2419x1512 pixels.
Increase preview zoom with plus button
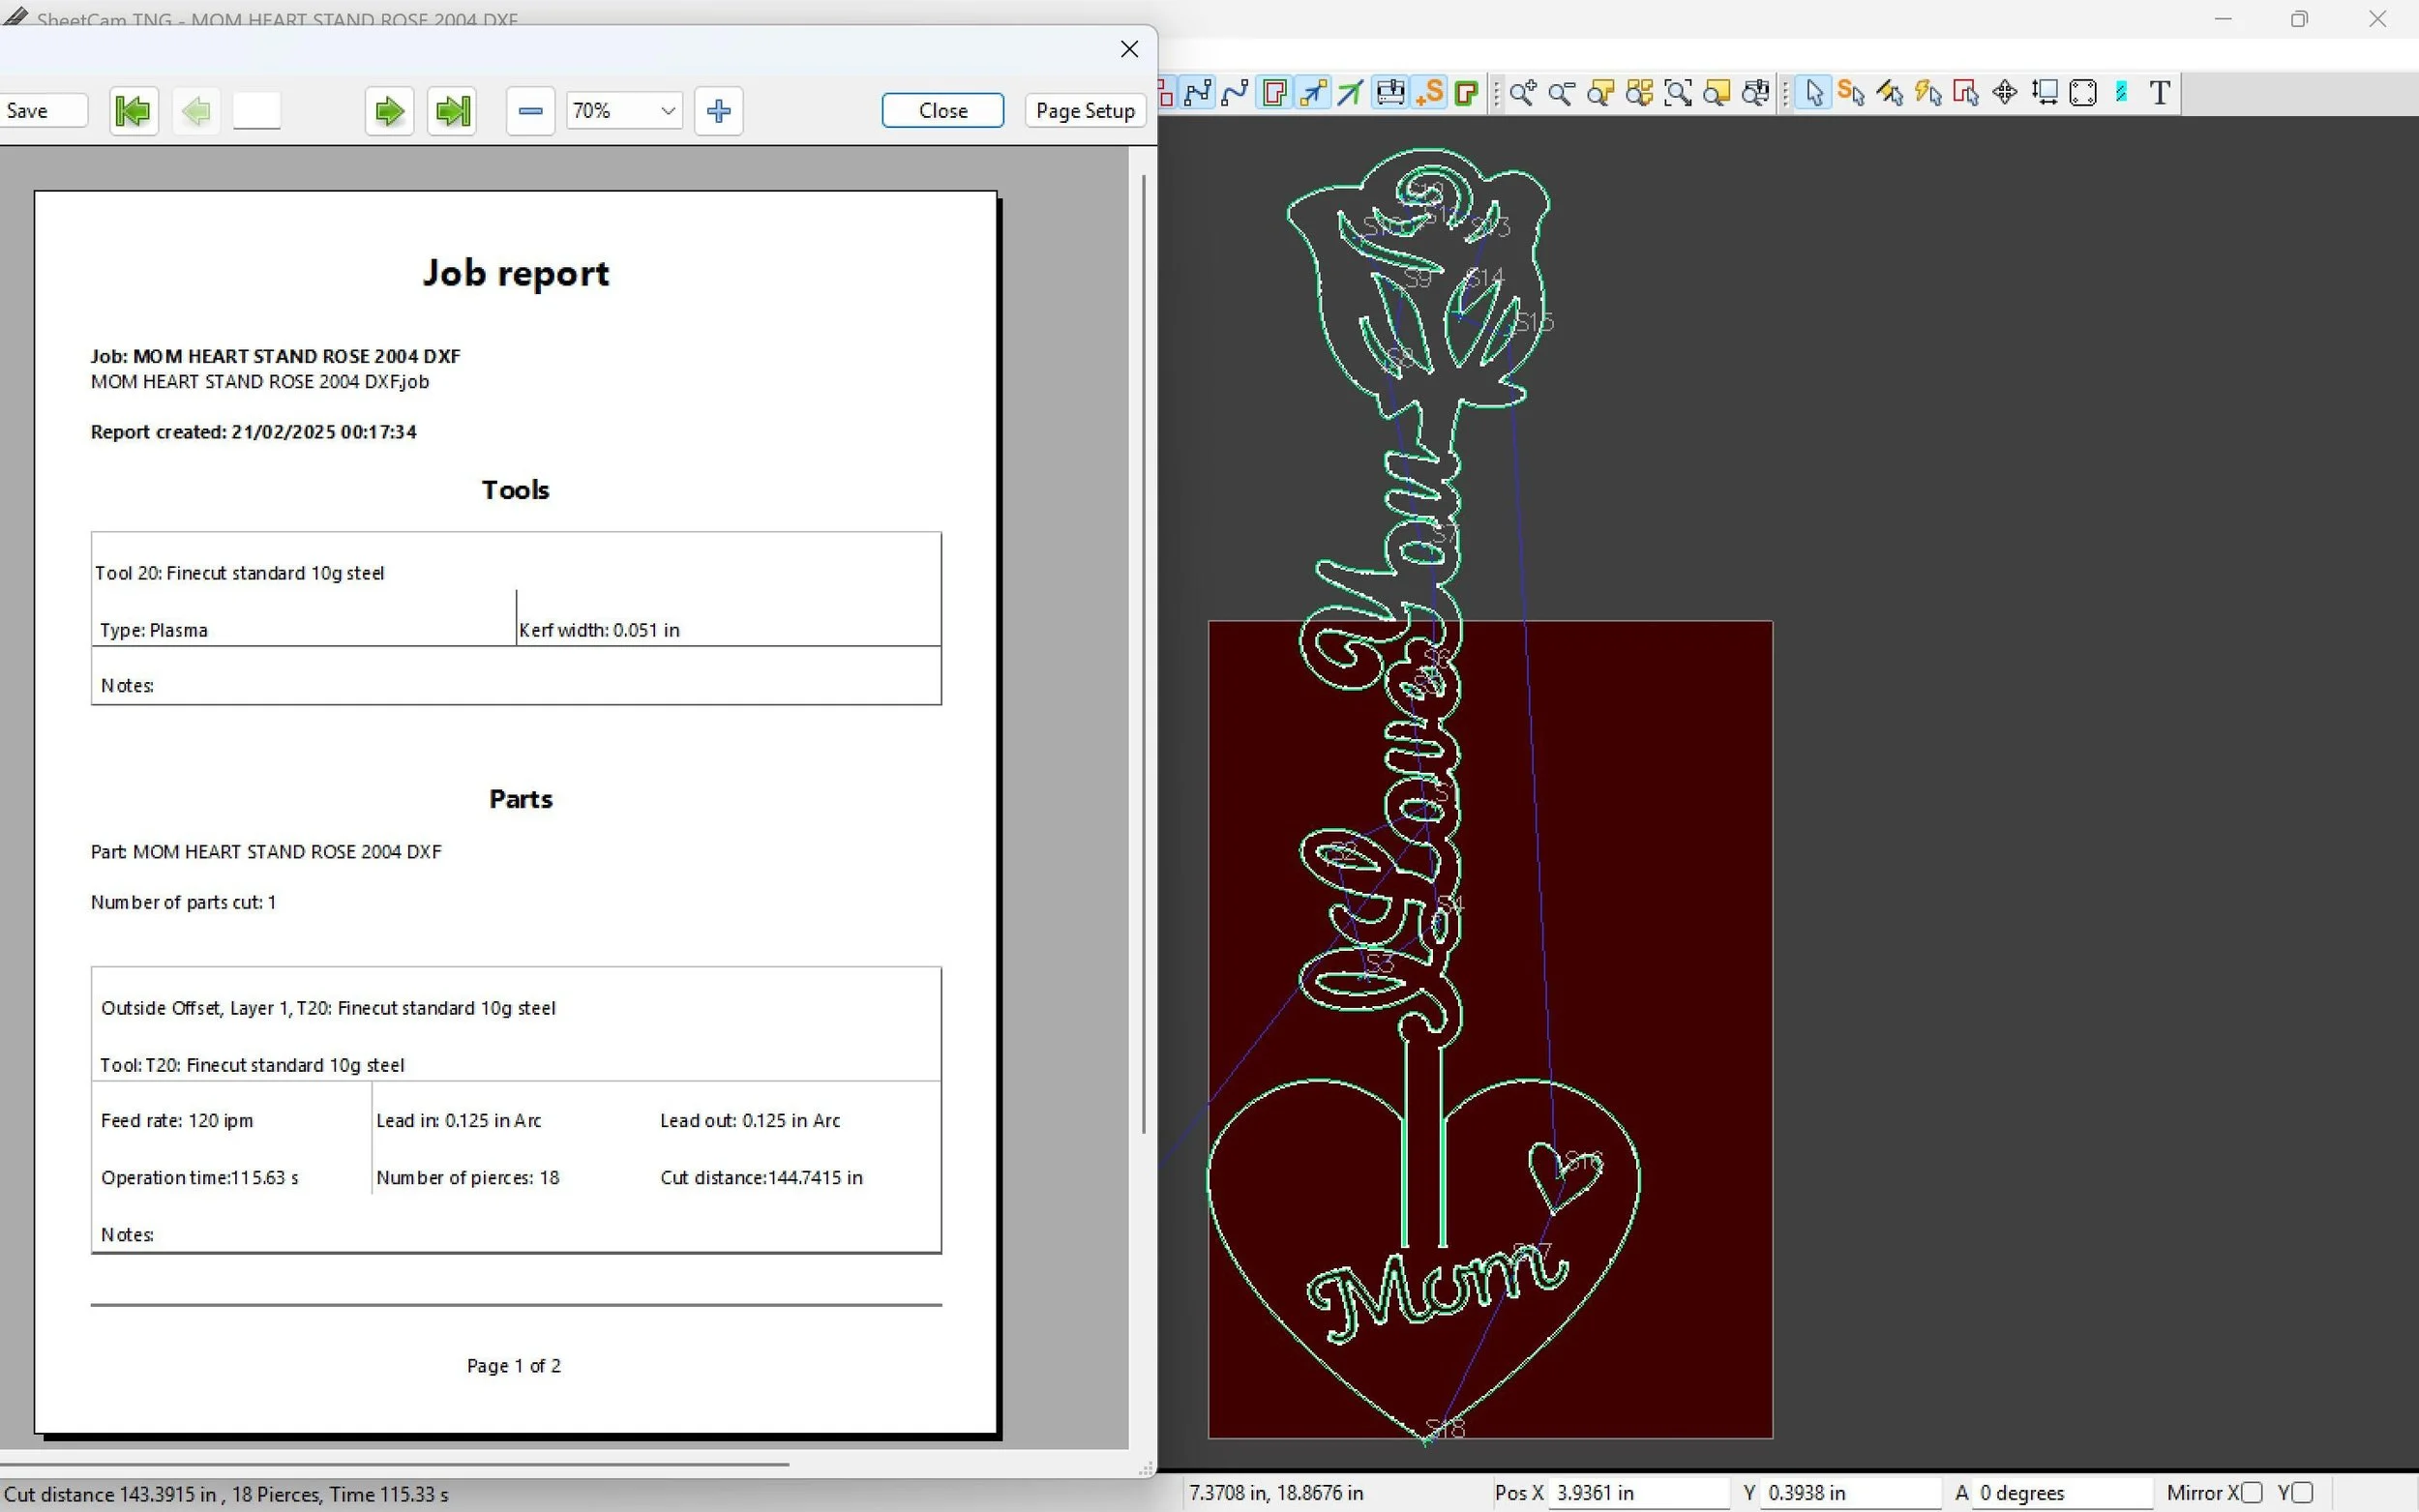coord(718,111)
